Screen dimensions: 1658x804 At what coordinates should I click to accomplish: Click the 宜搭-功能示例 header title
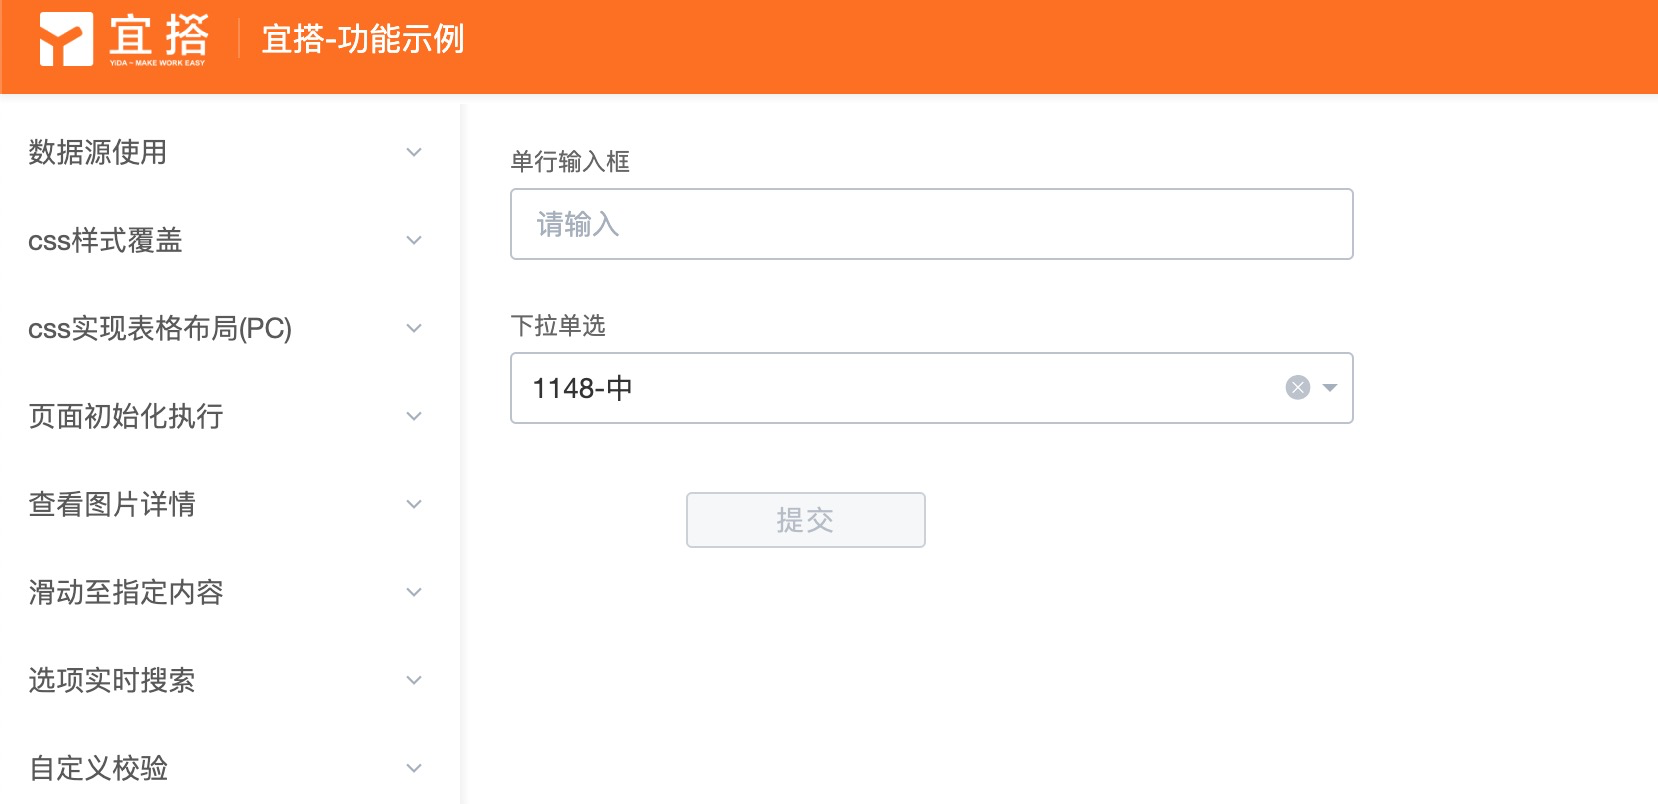coord(363,39)
